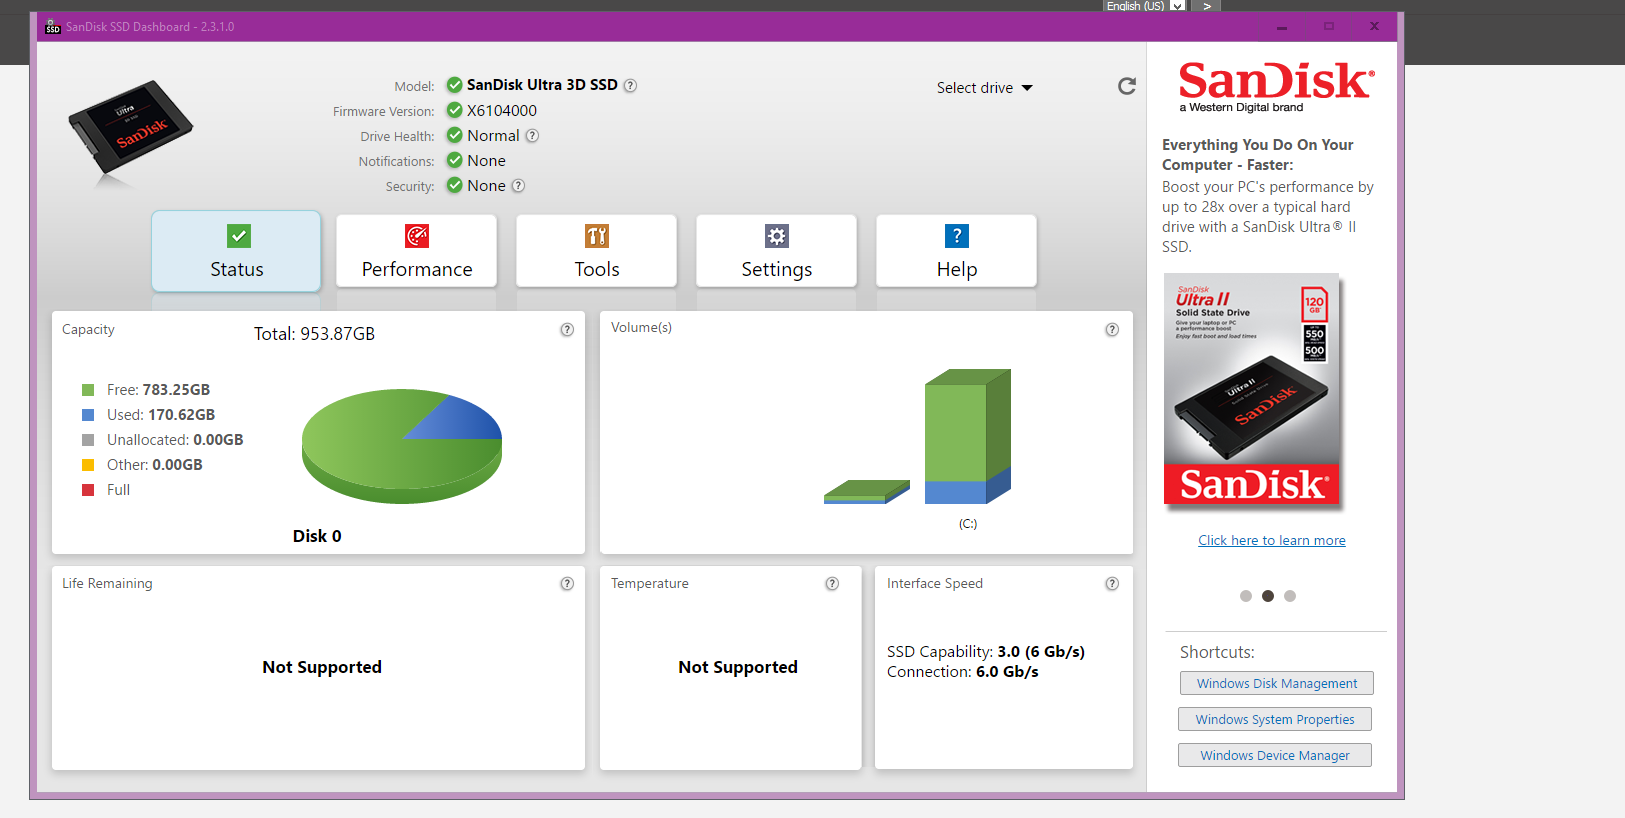Open the Status tab

[237, 251]
